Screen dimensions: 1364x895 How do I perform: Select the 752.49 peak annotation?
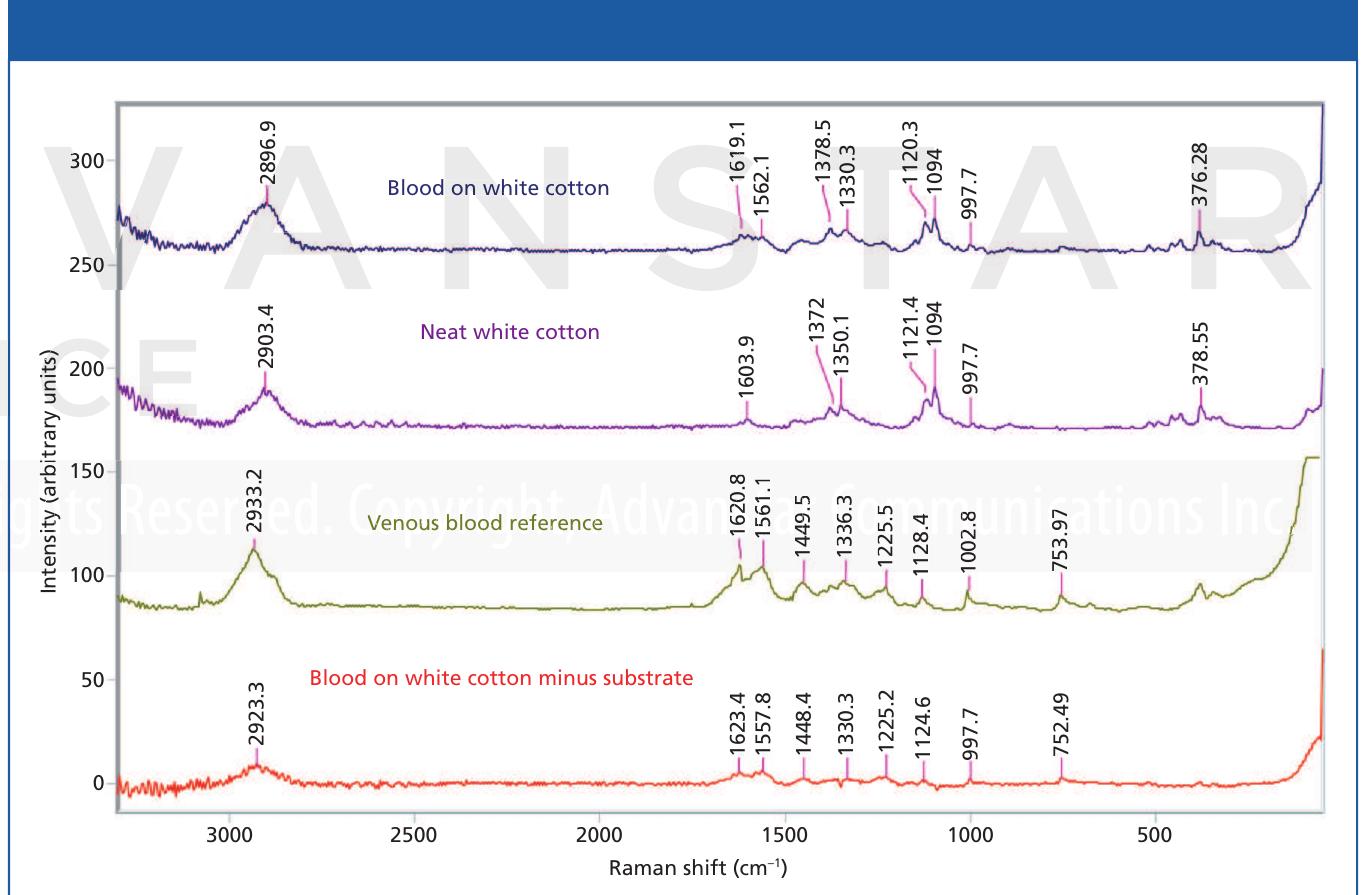[1061, 723]
